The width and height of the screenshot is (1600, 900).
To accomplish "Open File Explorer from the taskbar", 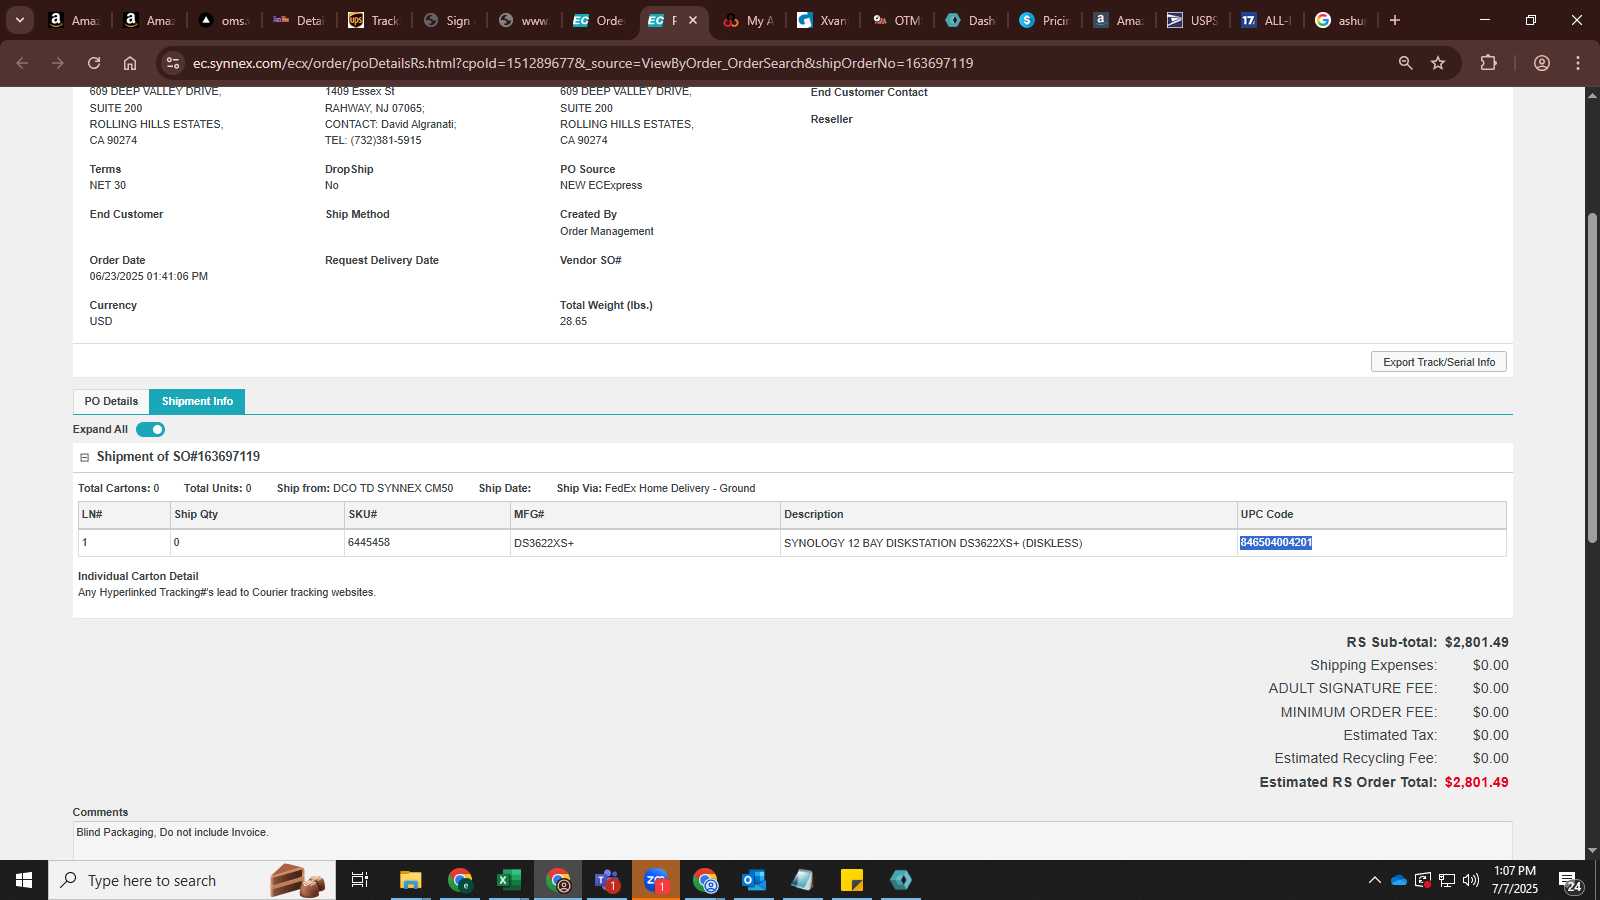I will 410,880.
